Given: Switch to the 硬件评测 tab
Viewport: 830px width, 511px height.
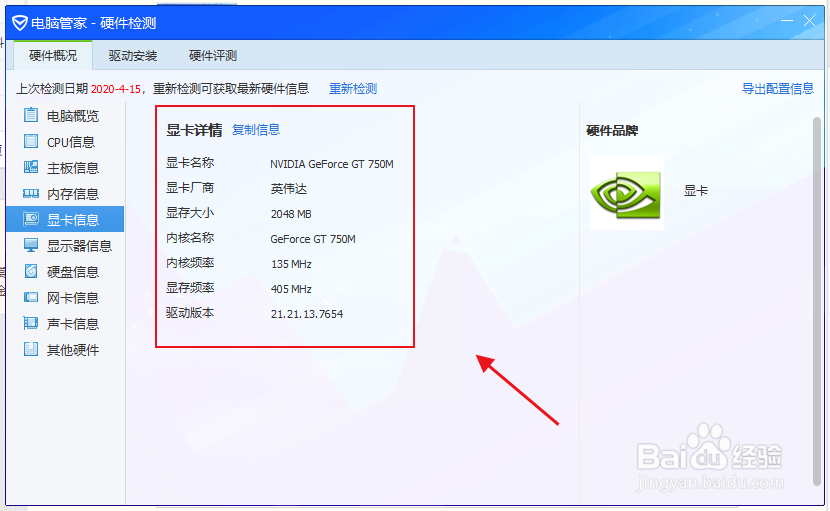Looking at the screenshot, I should tap(213, 55).
